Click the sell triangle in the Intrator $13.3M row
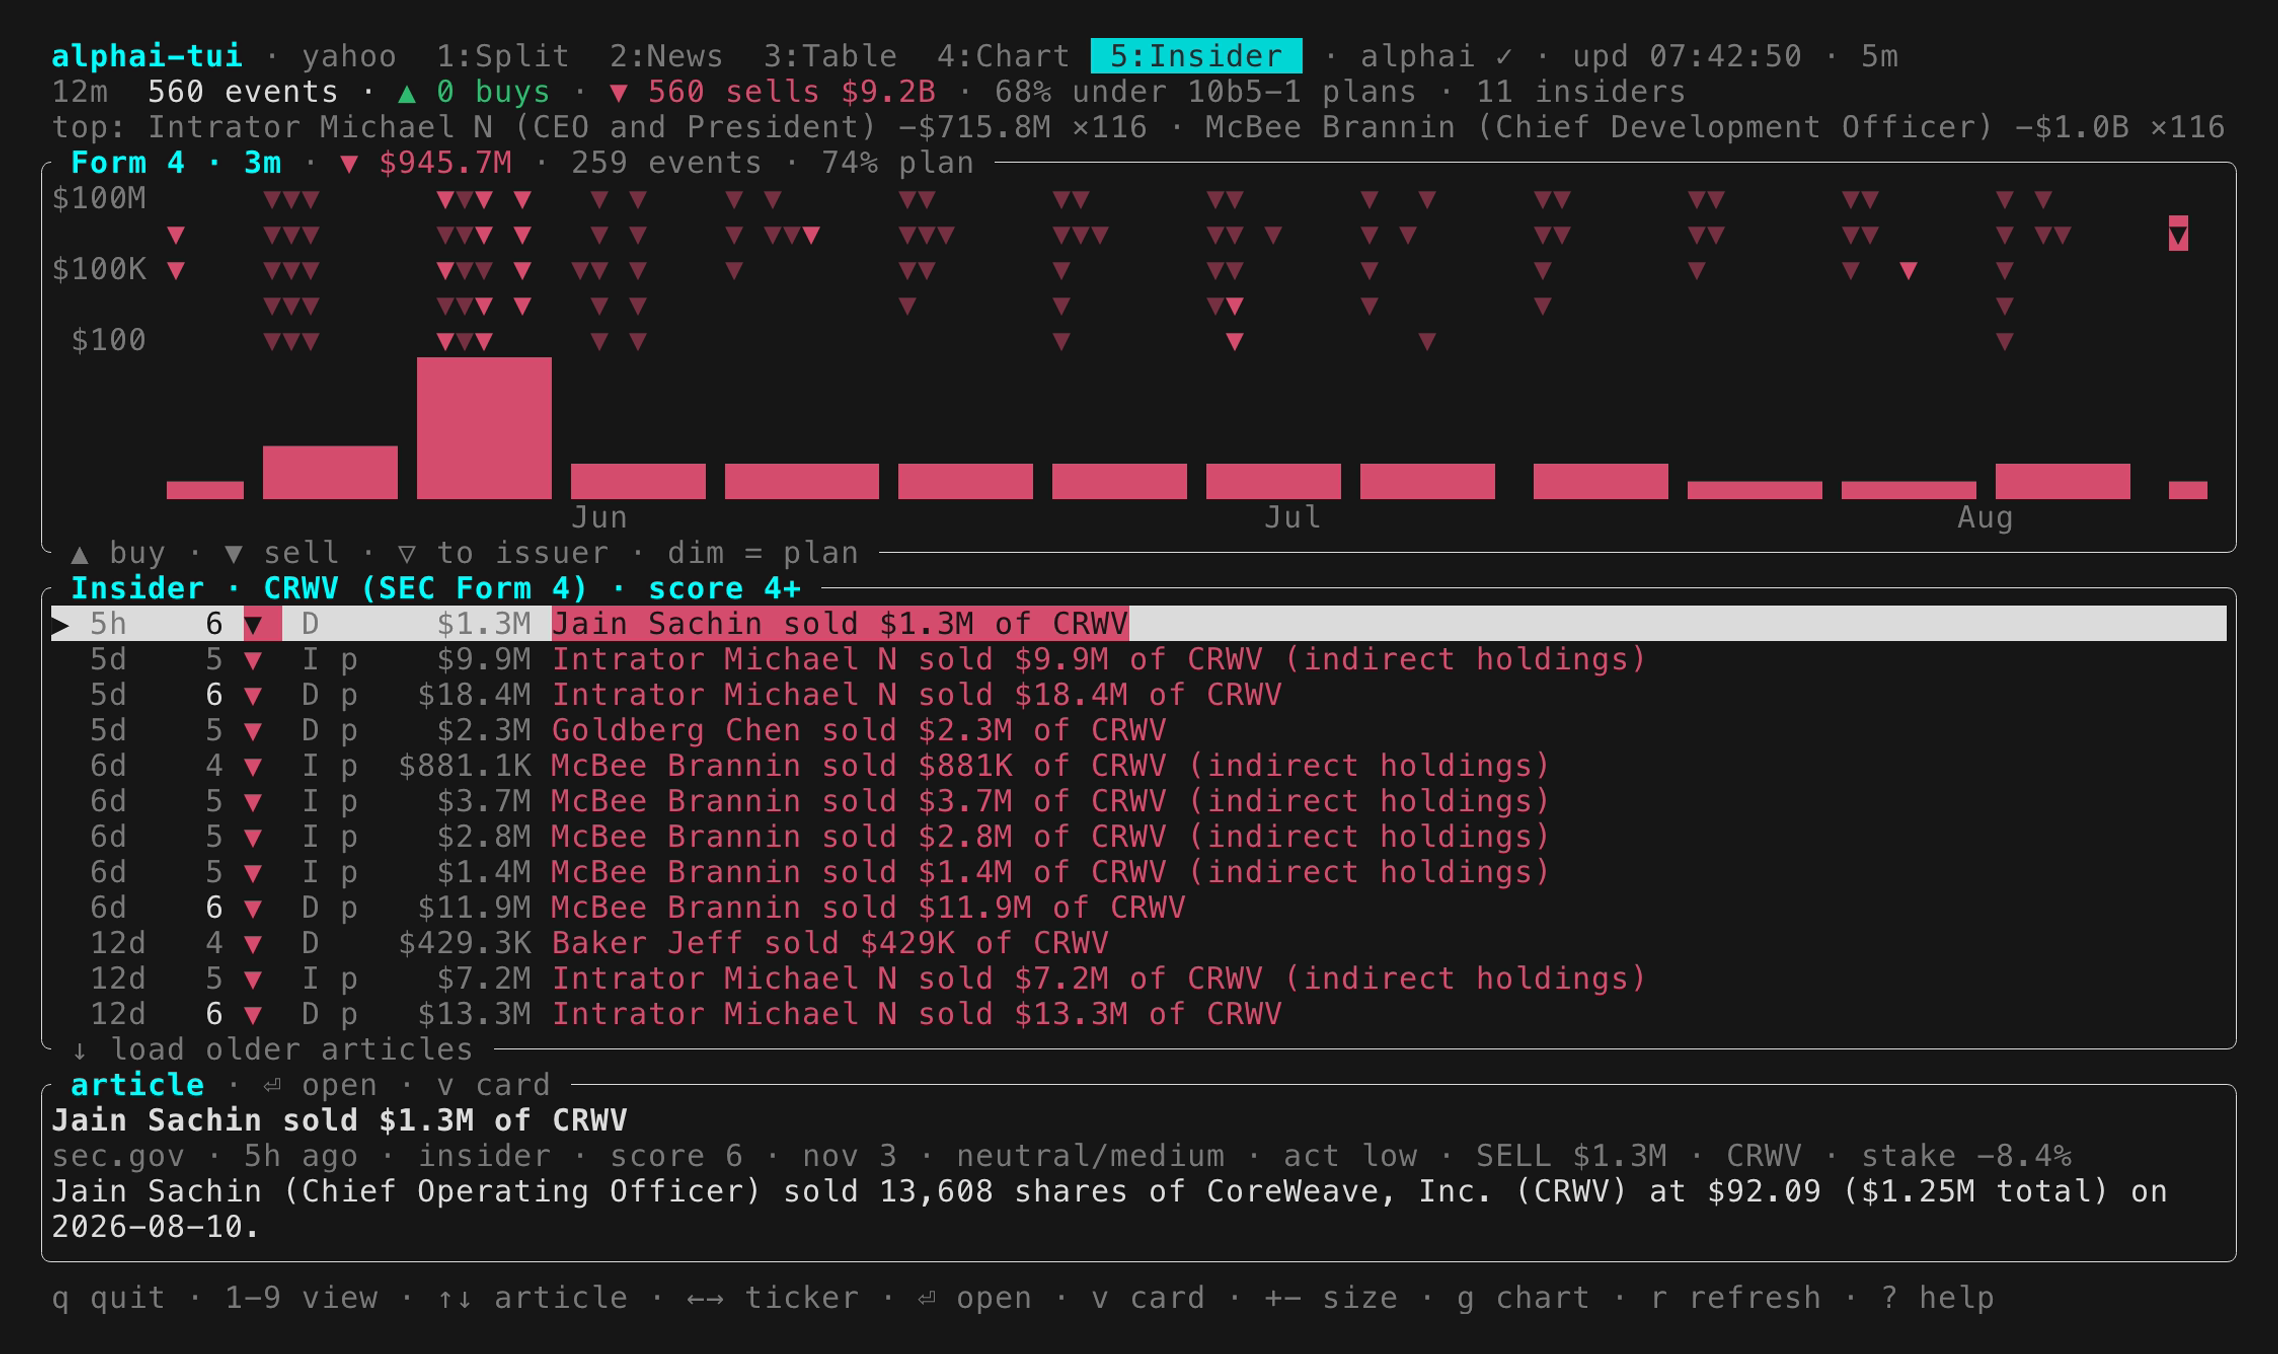2278x1354 pixels. coord(254,1015)
